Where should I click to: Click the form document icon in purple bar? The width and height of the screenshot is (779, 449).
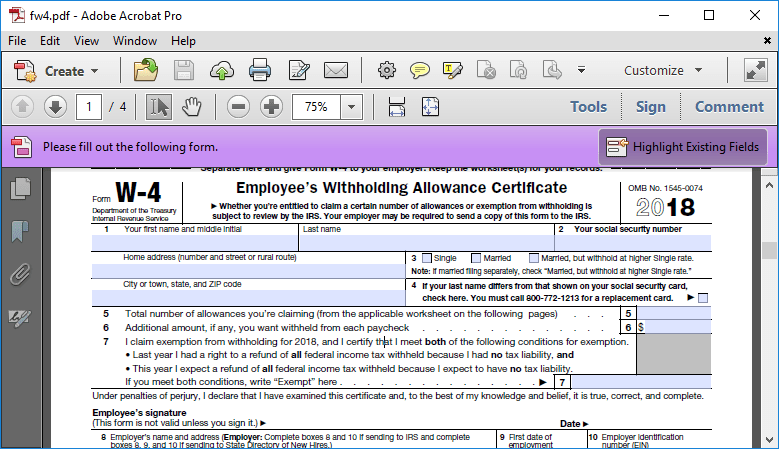pos(22,147)
